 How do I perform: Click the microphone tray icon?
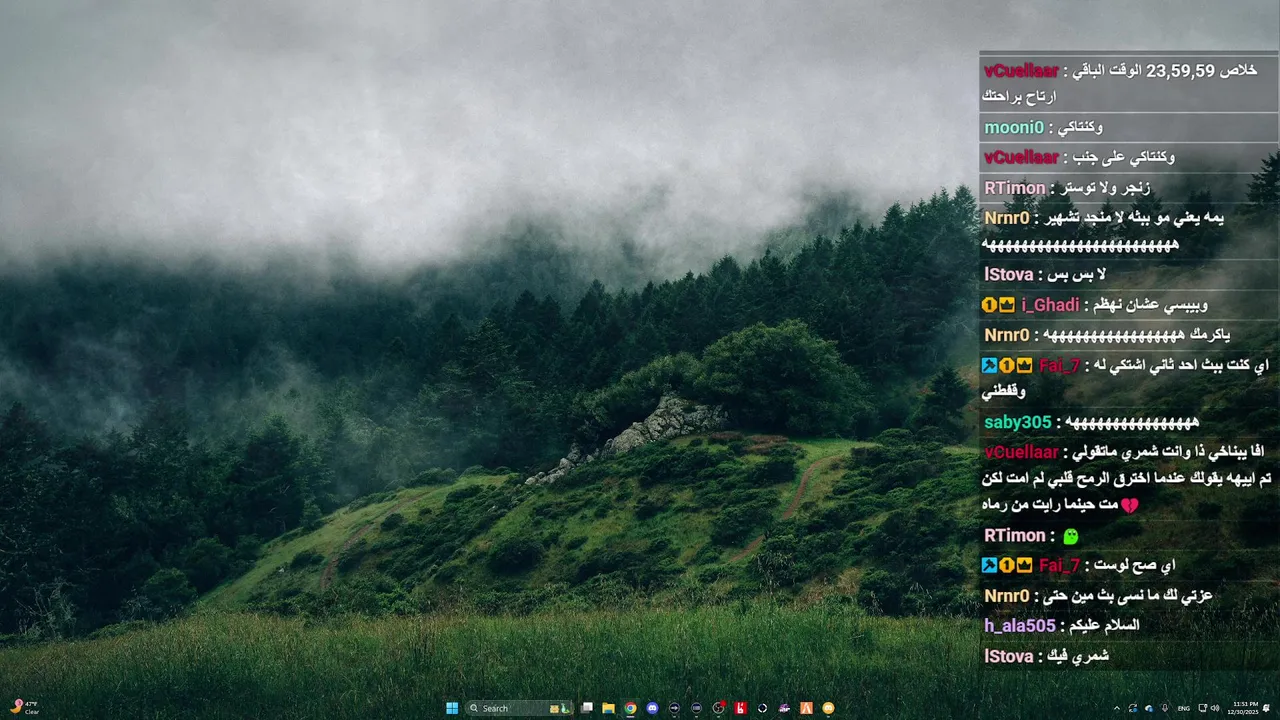click(x=1165, y=708)
